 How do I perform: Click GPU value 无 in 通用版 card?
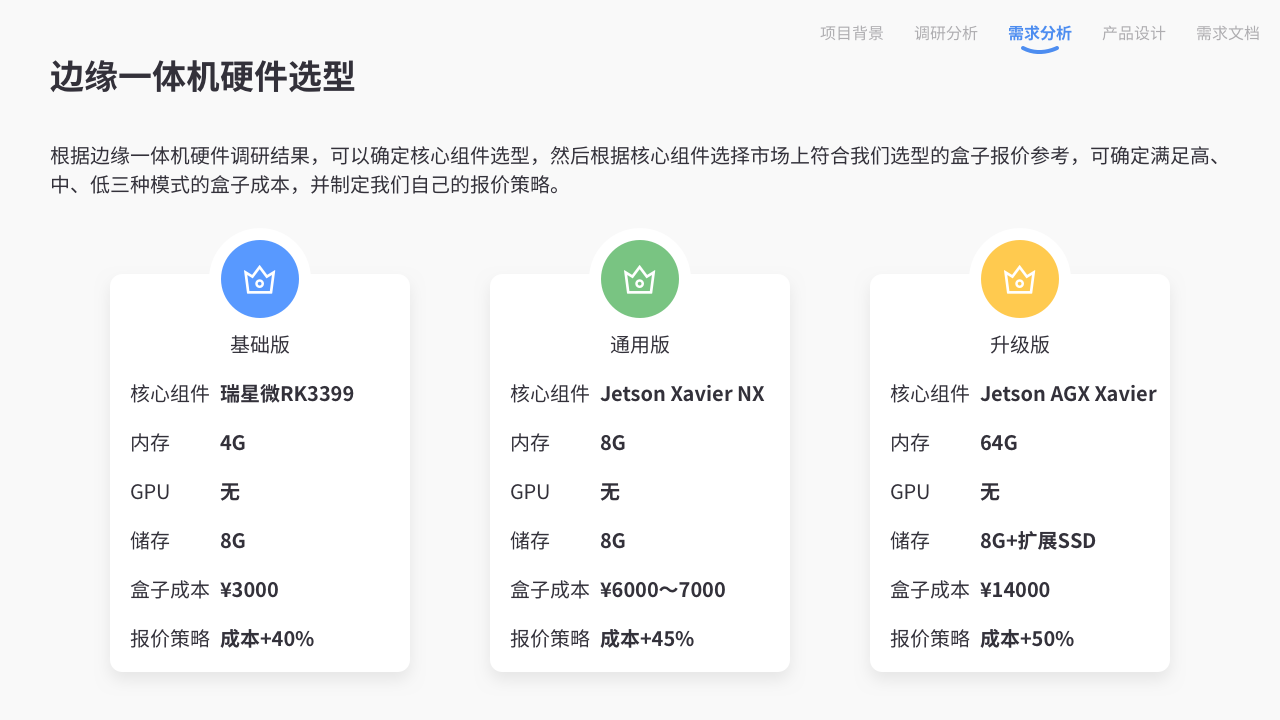(610, 492)
